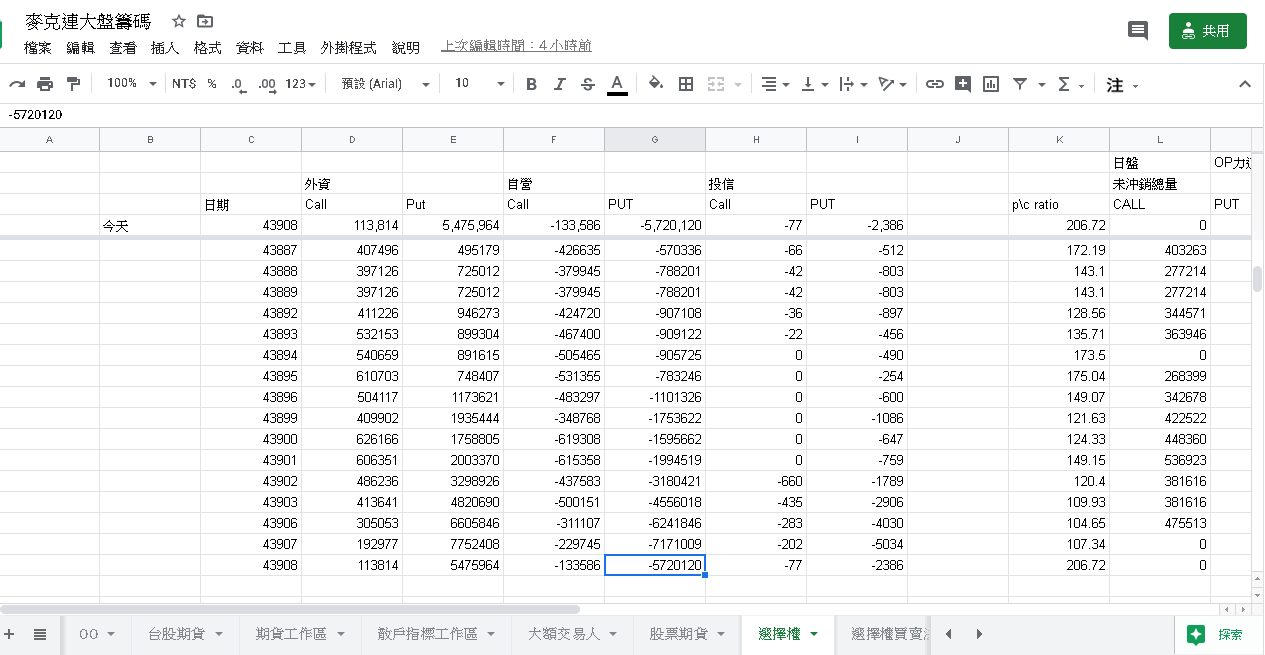Image resolution: width=1265 pixels, height=655 pixels.
Task: Toggle strikethrough formatting
Action: tap(588, 84)
